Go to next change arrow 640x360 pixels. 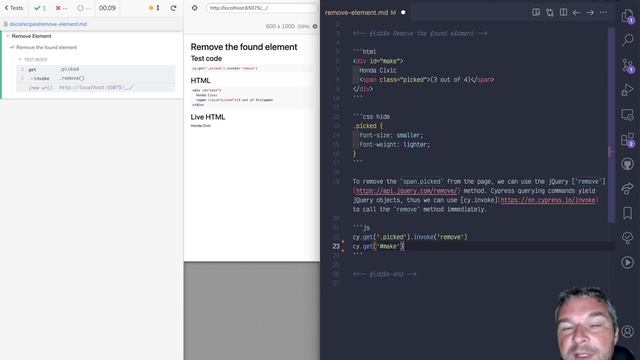(x=590, y=13)
